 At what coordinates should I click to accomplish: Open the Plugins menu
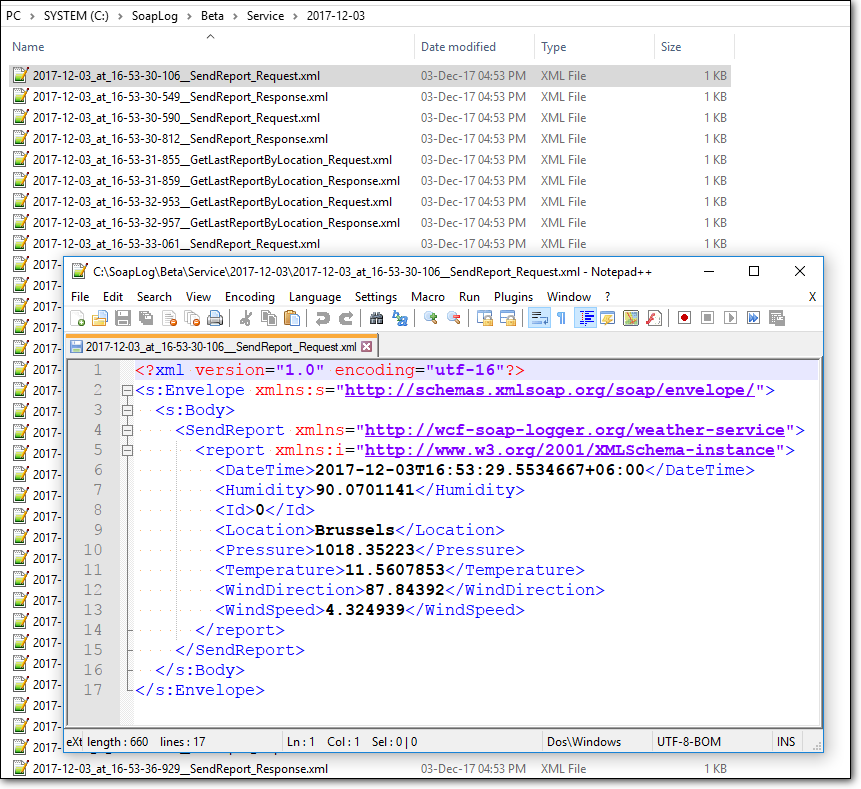point(513,297)
